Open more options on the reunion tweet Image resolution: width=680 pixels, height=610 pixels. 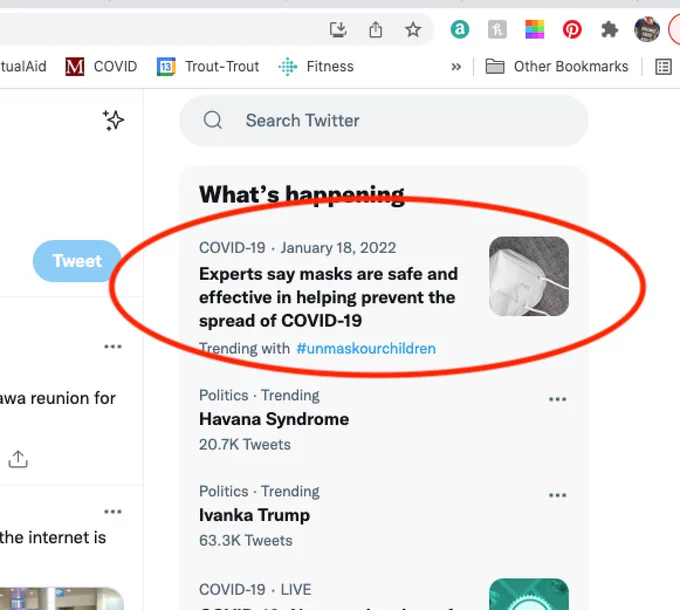113,346
